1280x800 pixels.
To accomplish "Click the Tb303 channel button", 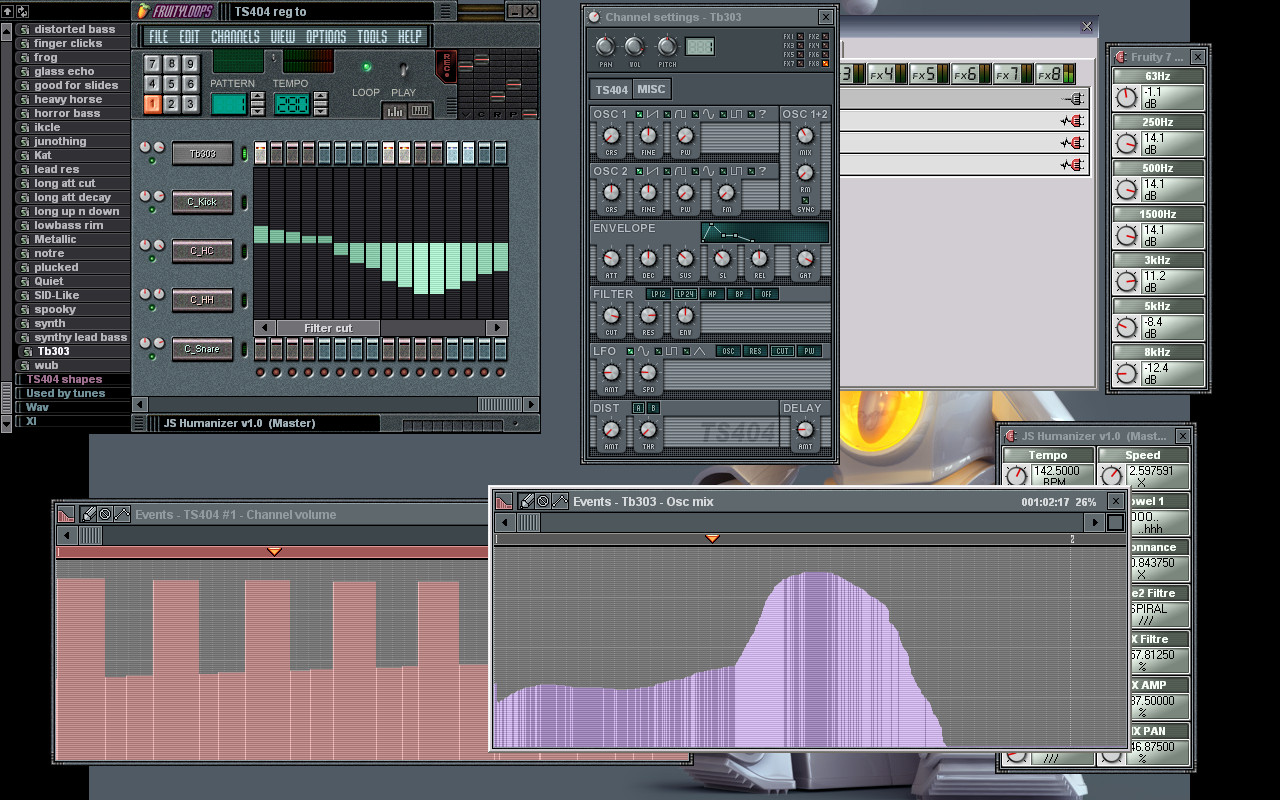I will 203,154.
